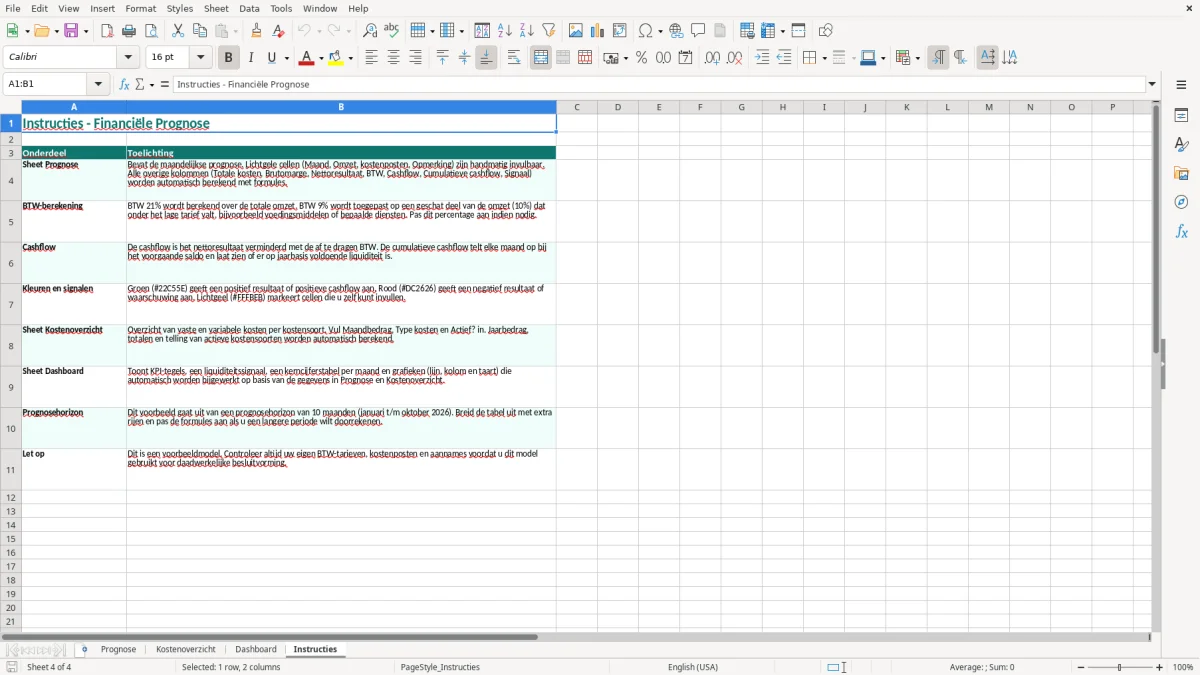The width and height of the screenshot is (1200, 675).
Task: Open Print Preview toggle
Action: (151, 31)
